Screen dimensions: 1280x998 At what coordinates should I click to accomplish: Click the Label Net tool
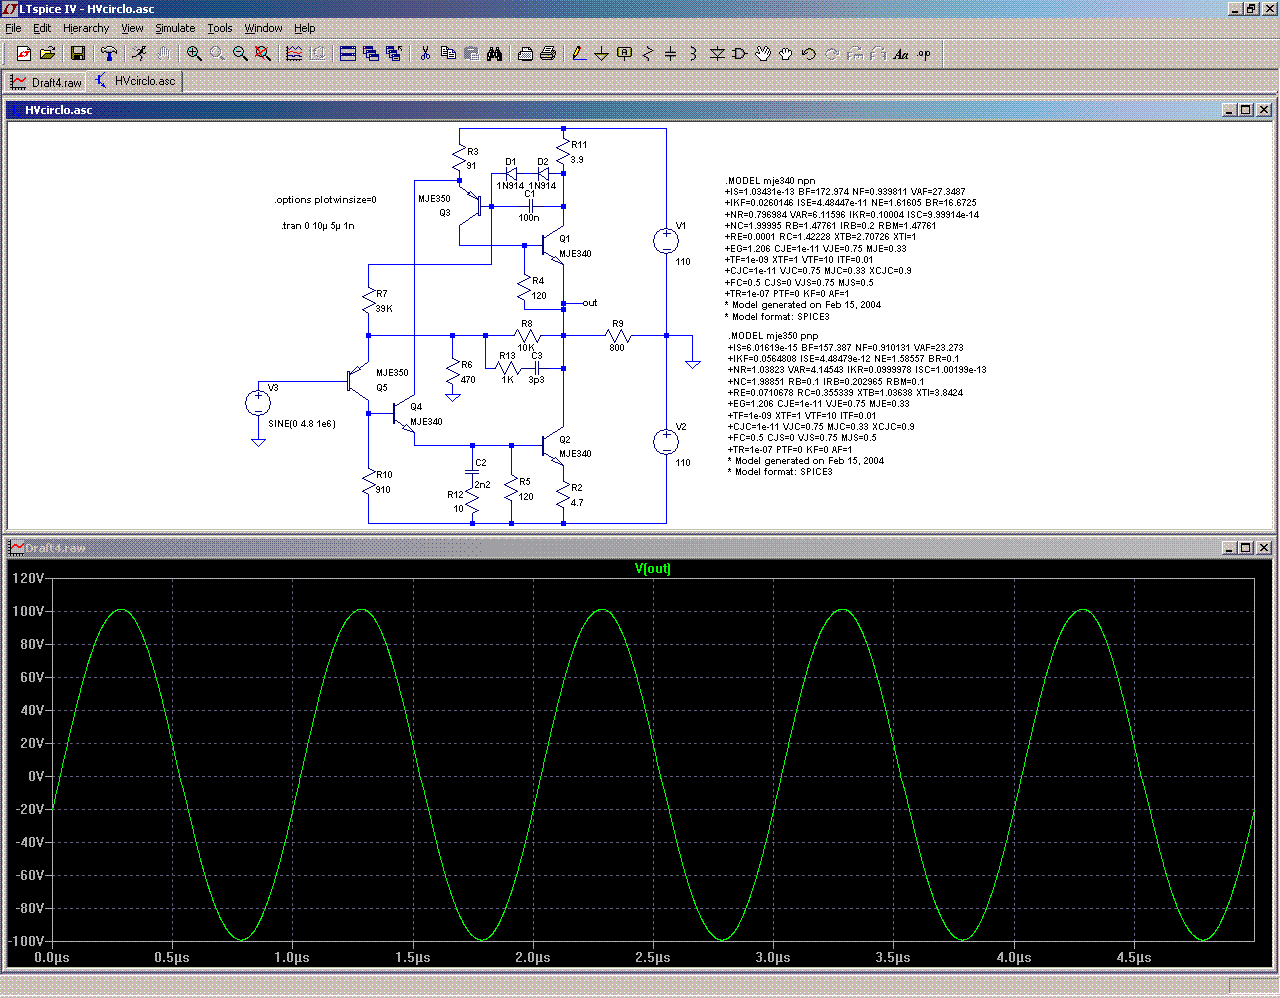(624, 54)
